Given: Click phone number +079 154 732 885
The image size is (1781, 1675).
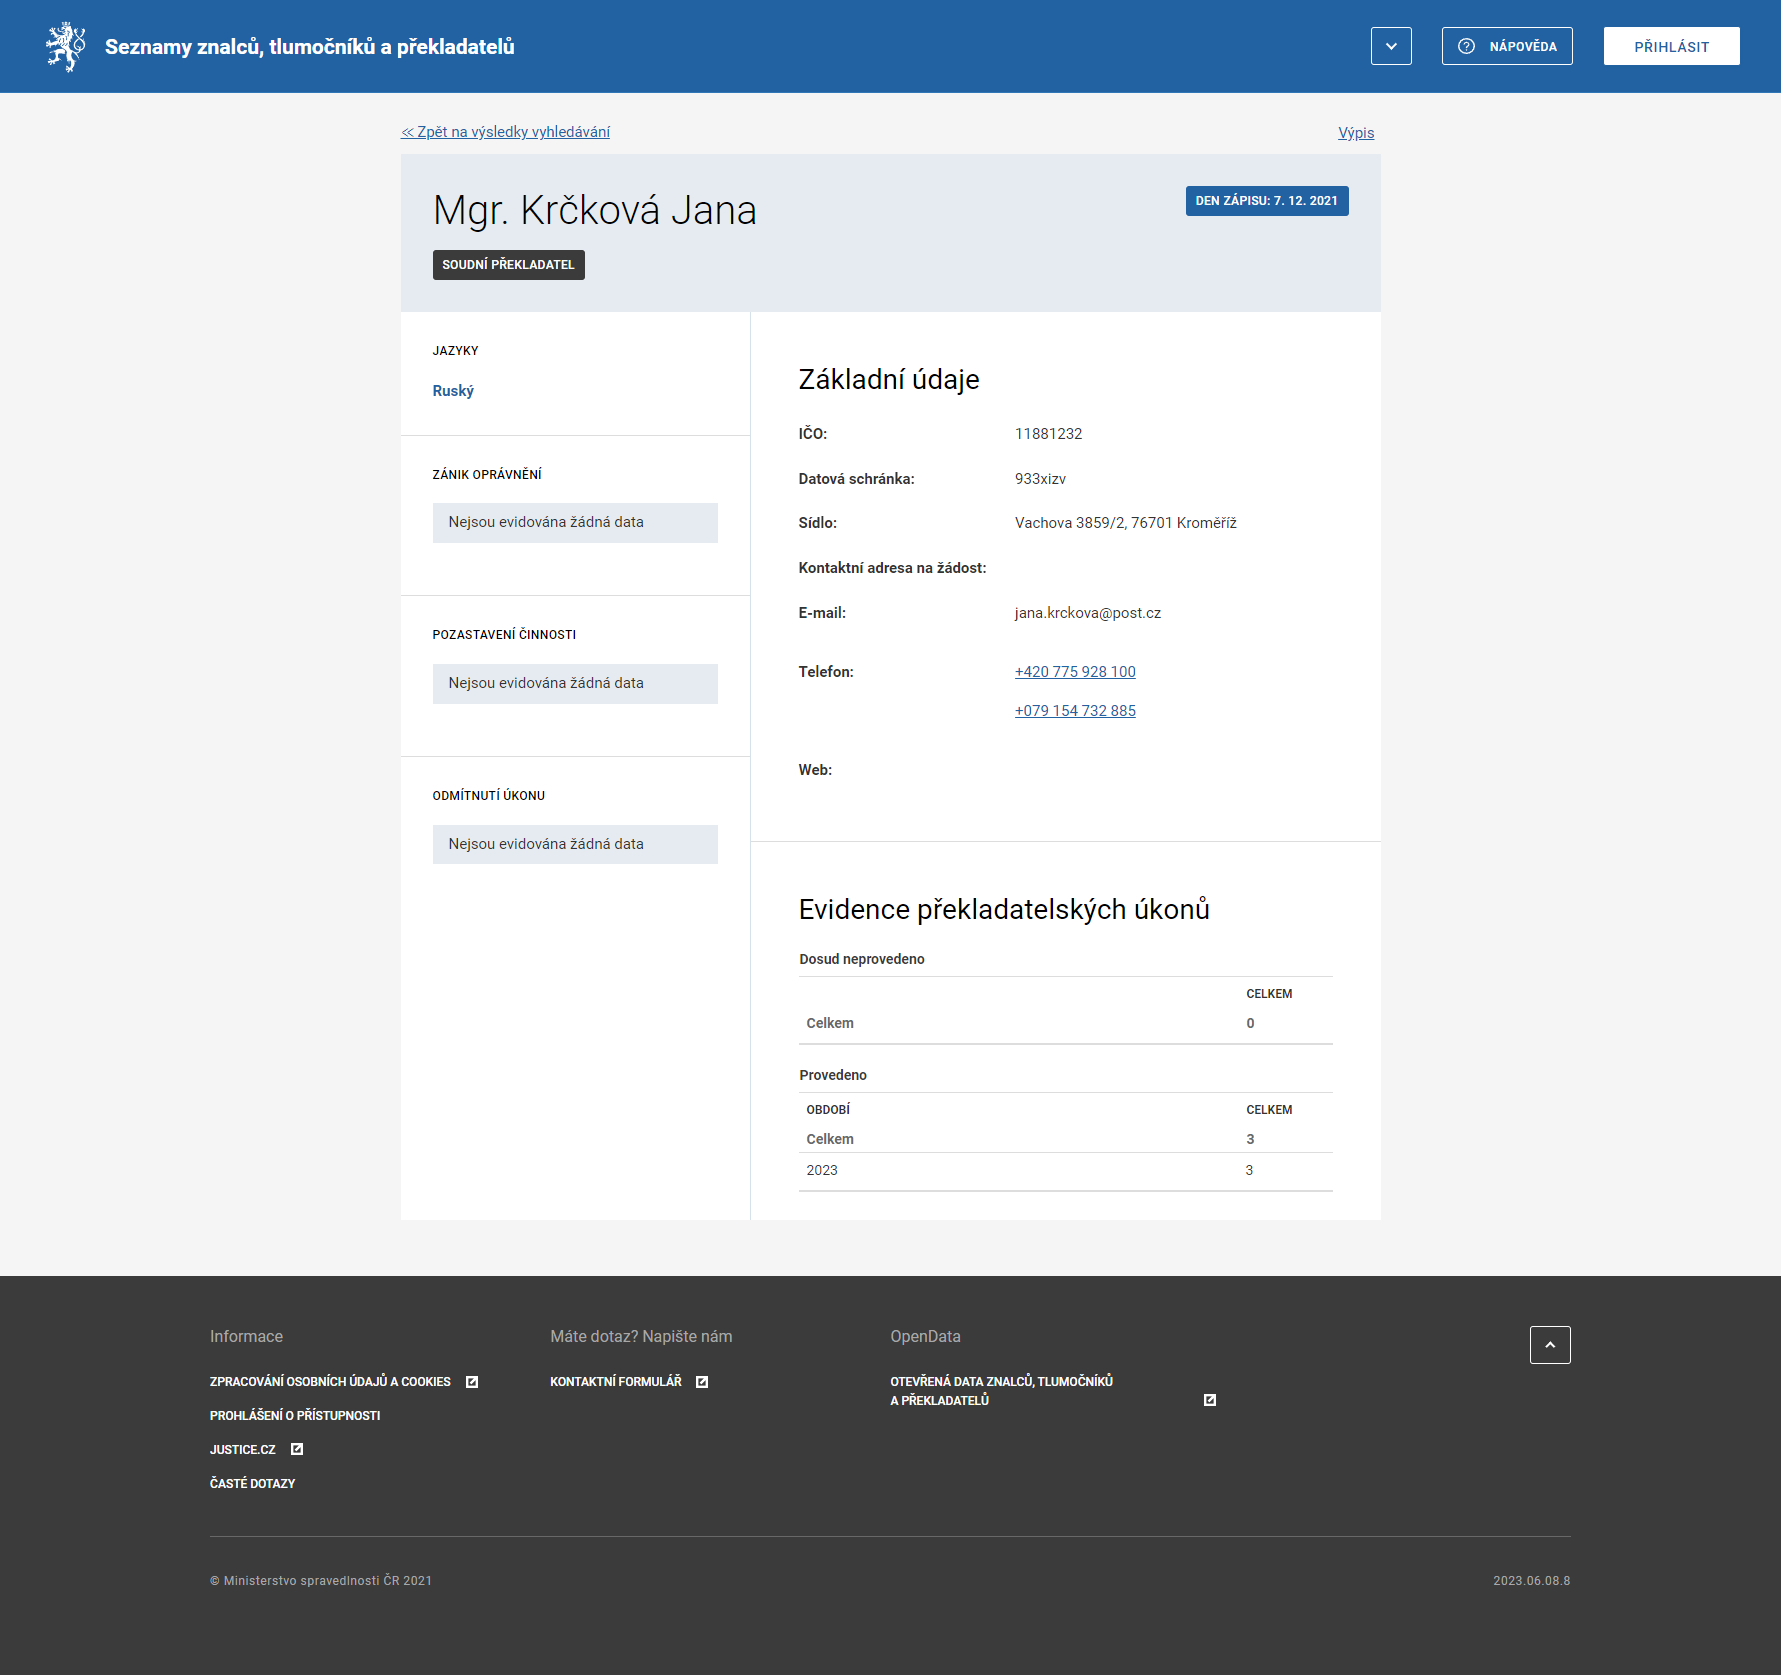Looking at the screenshot, I should coord(1075,711).
